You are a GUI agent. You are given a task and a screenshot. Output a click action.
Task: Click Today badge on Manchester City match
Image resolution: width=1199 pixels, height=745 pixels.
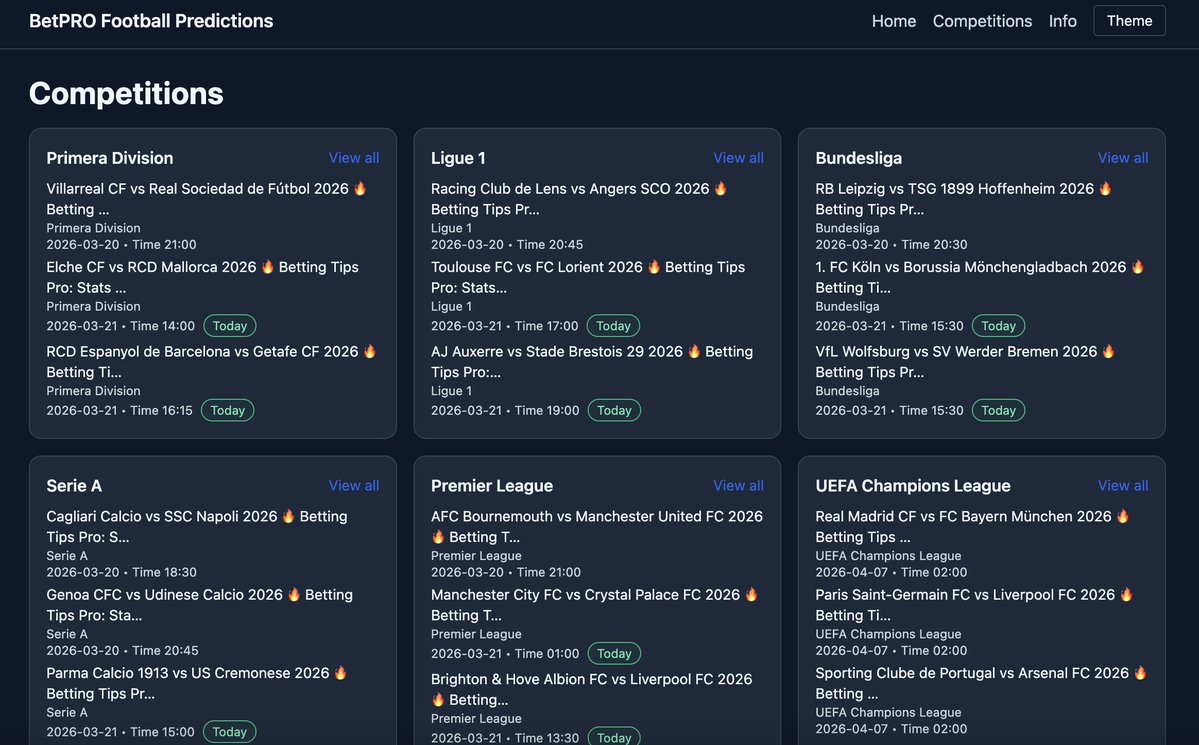[x=614, y=653]
